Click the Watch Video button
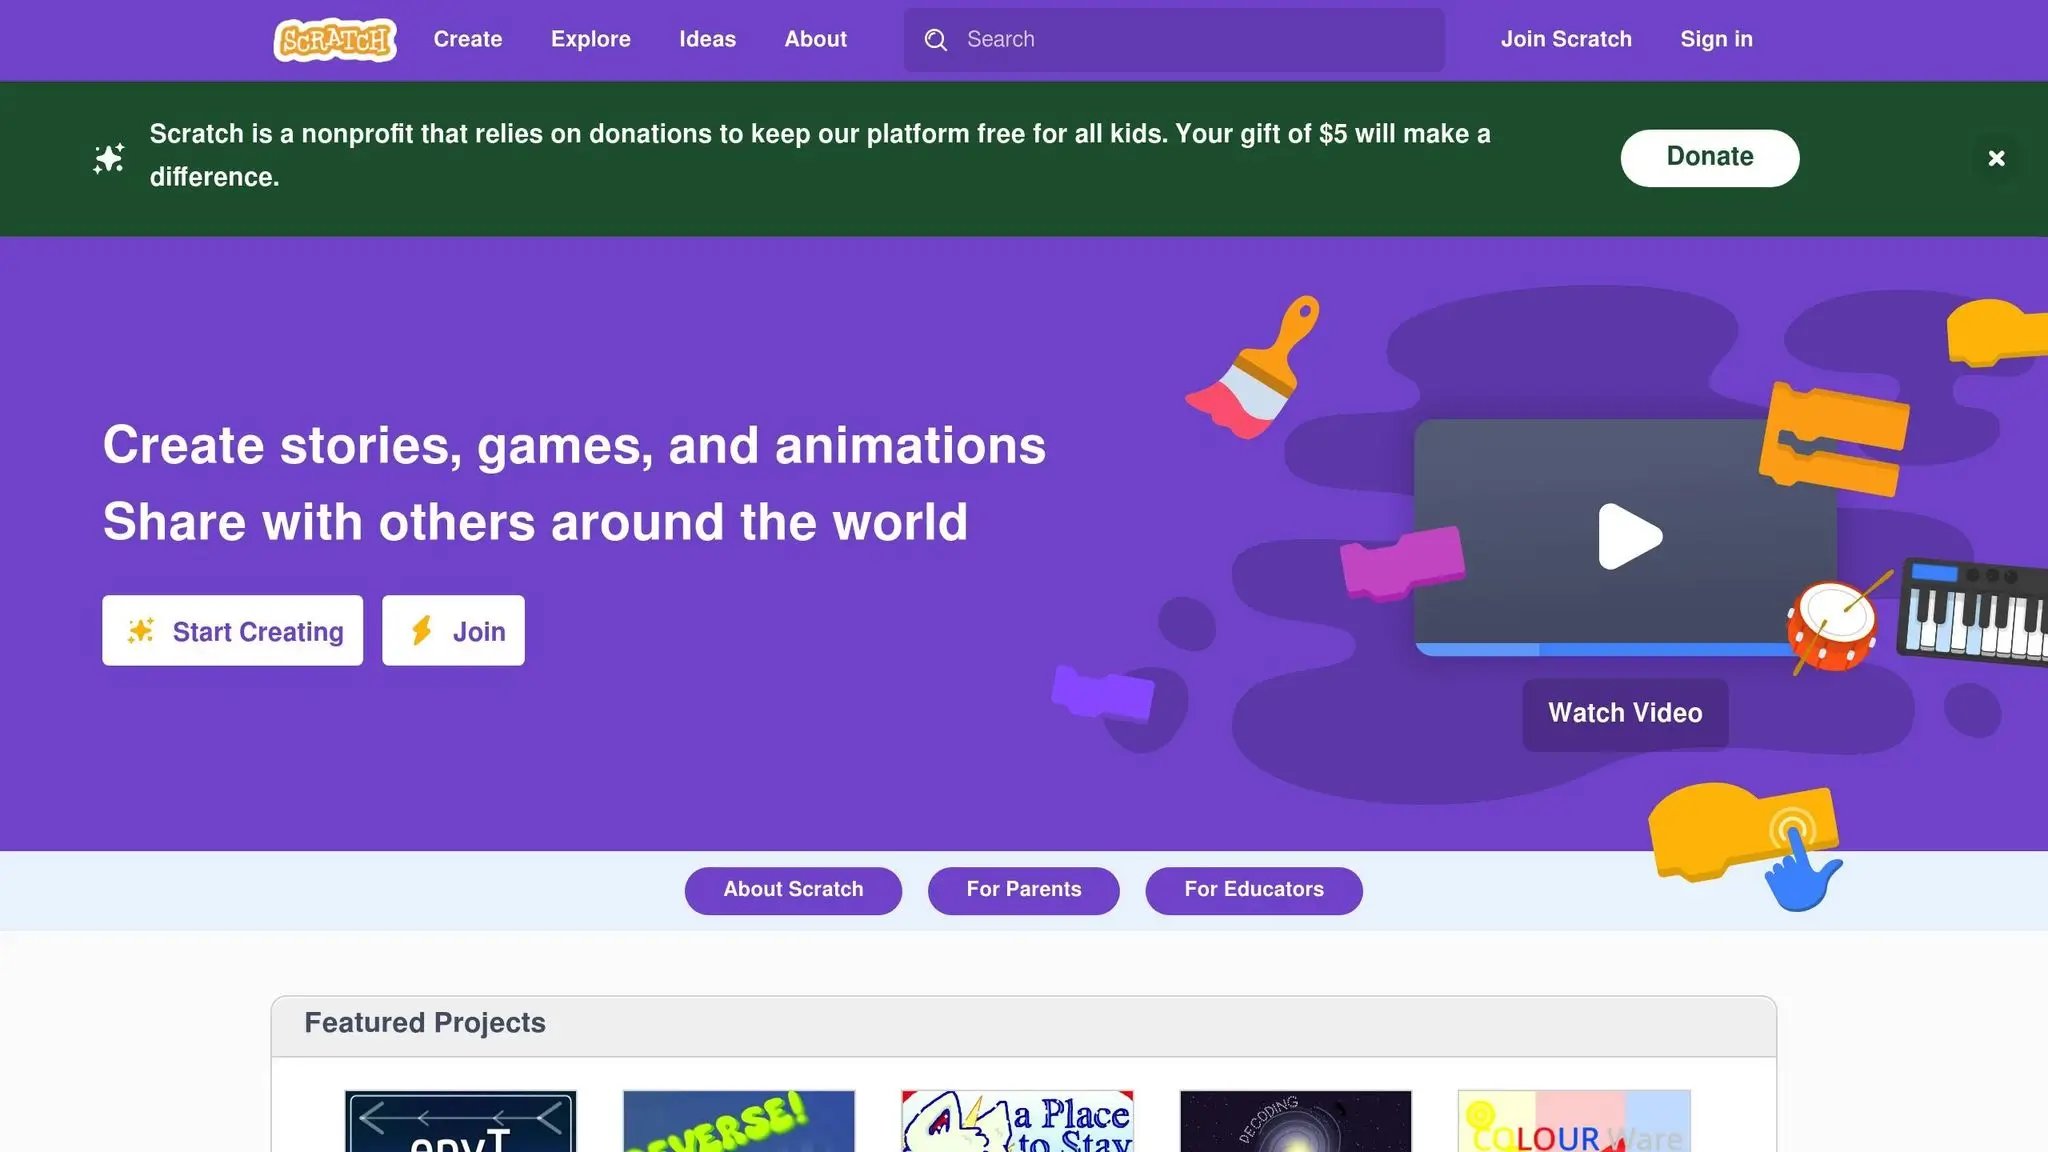2048x1152 pixels. (1624, 712)
